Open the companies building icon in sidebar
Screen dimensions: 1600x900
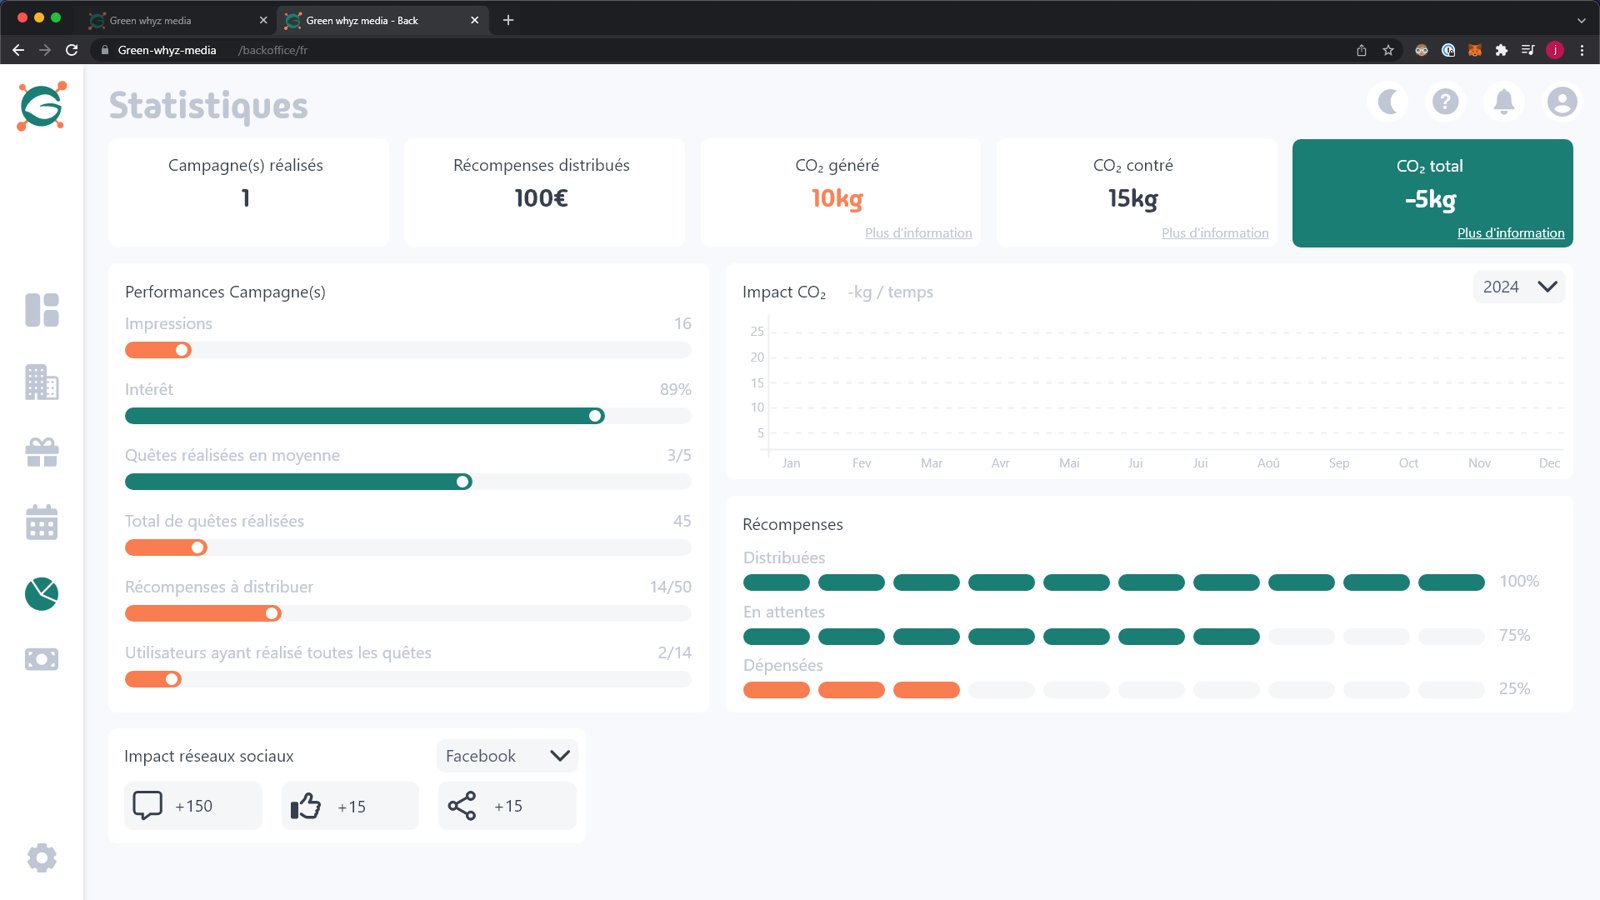coord(42,382)
